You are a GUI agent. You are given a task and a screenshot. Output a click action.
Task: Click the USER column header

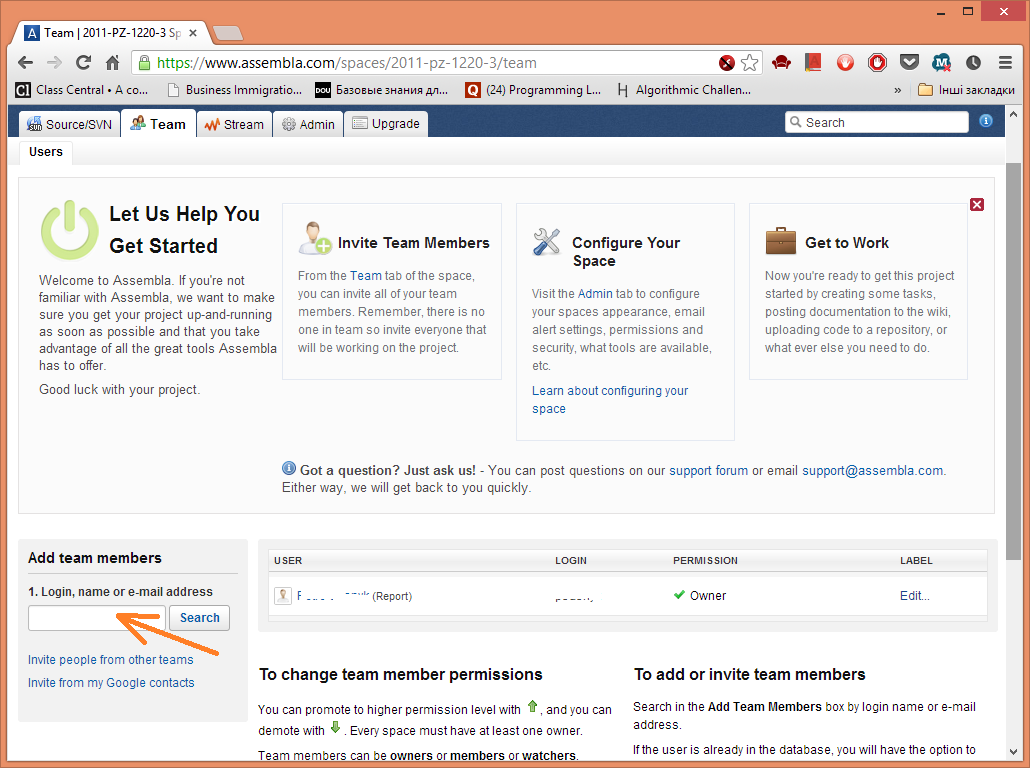click(x=288, y=560)
